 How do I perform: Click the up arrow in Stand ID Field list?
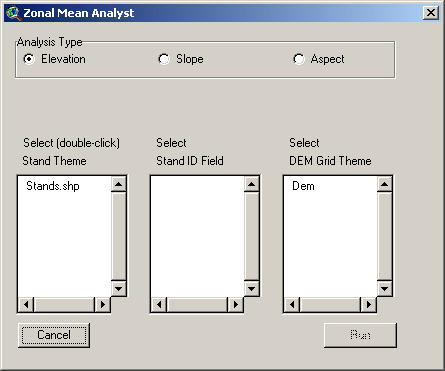point(252,184)
